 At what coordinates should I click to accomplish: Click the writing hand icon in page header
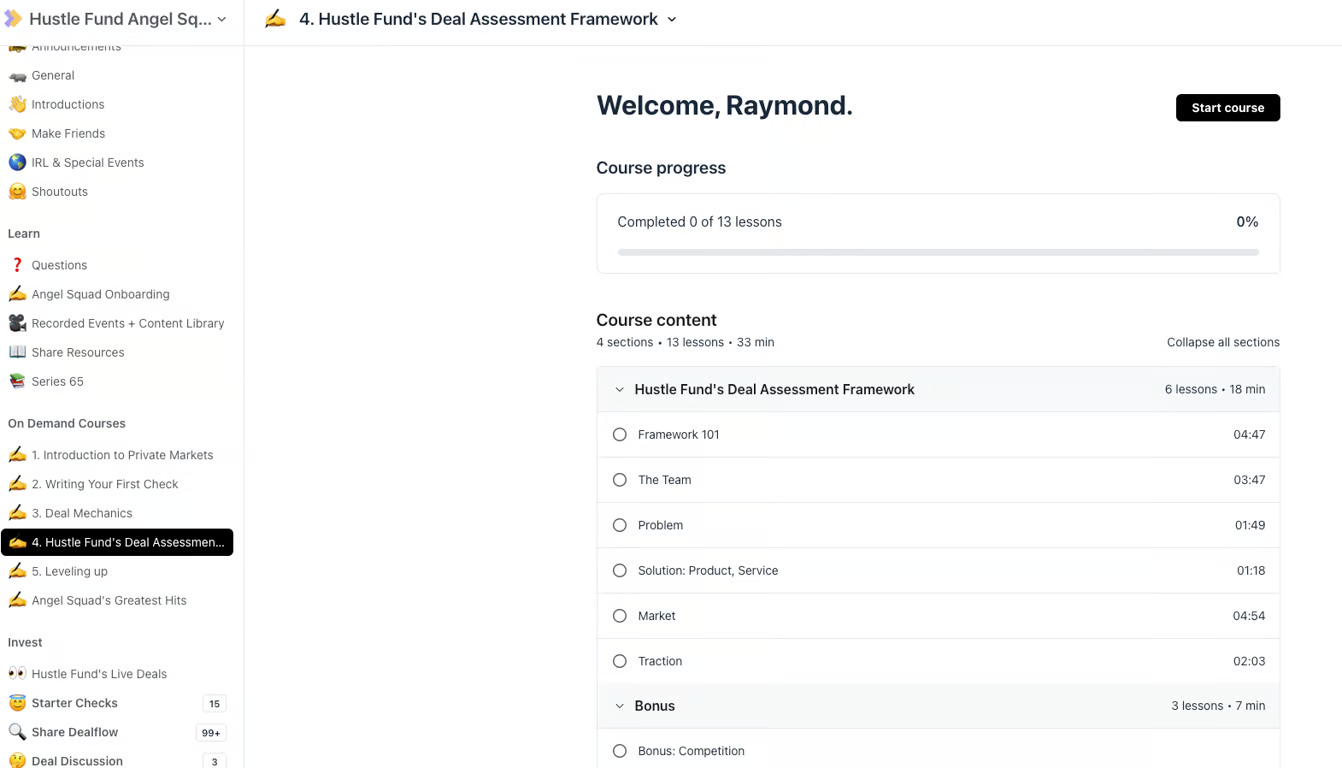click(275, 19)
